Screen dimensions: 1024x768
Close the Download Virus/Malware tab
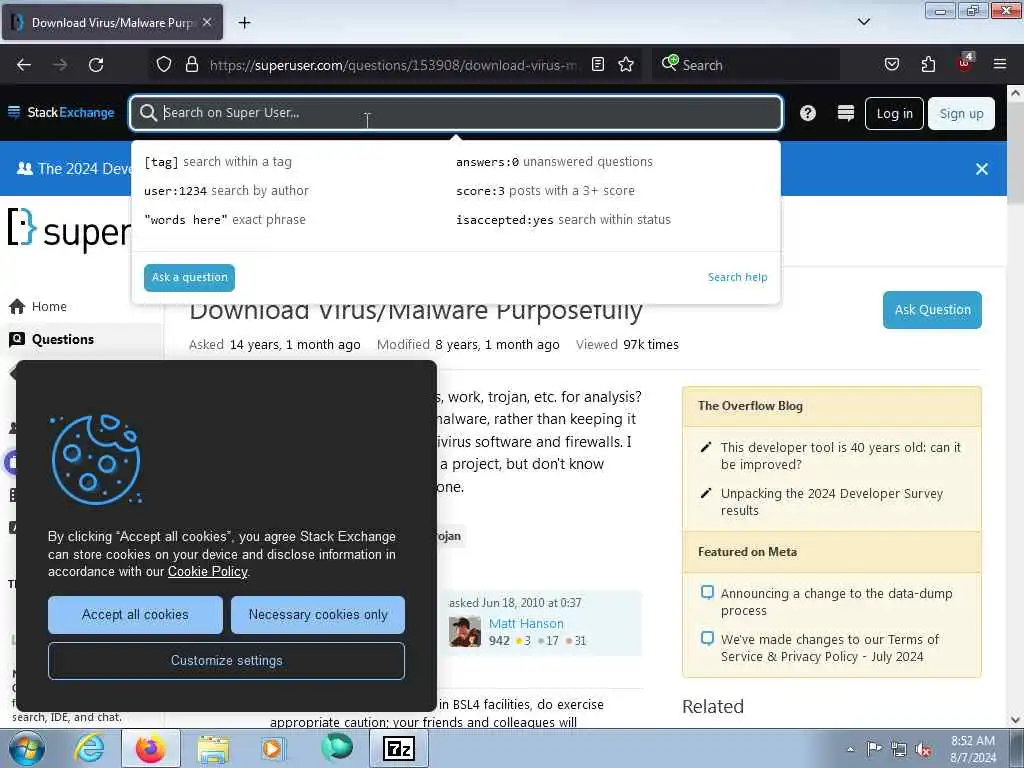pos(207,22)
